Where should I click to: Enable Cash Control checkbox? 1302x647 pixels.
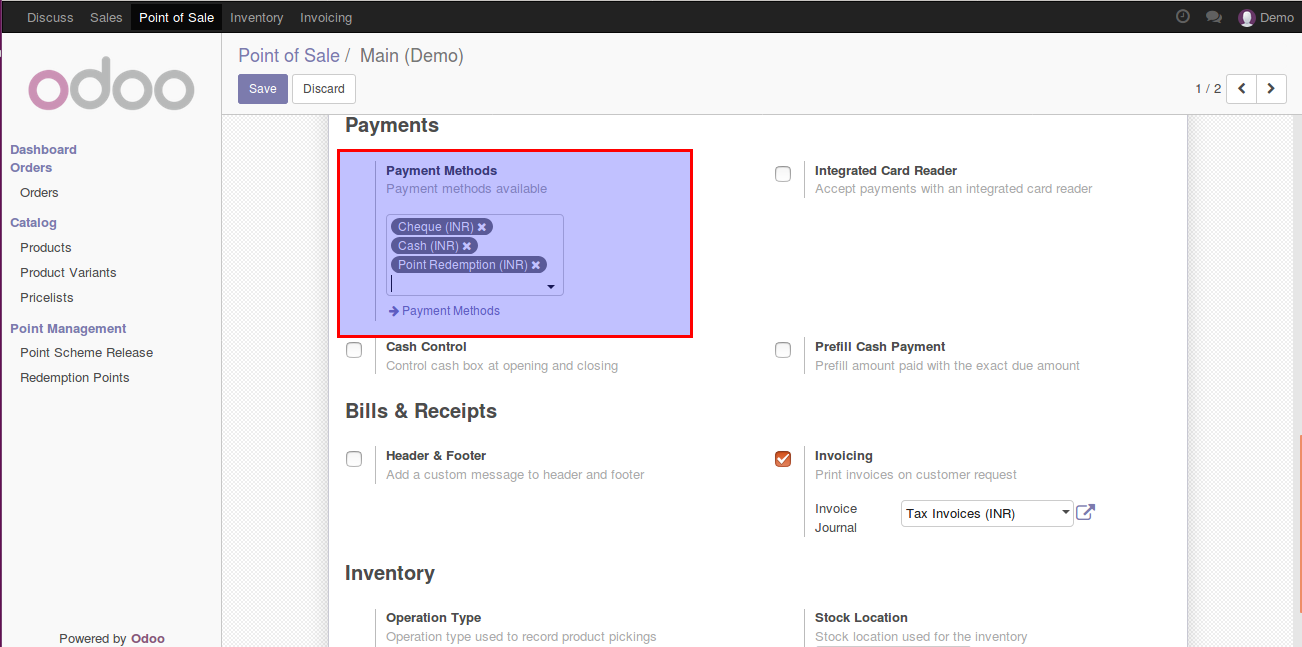354,350
